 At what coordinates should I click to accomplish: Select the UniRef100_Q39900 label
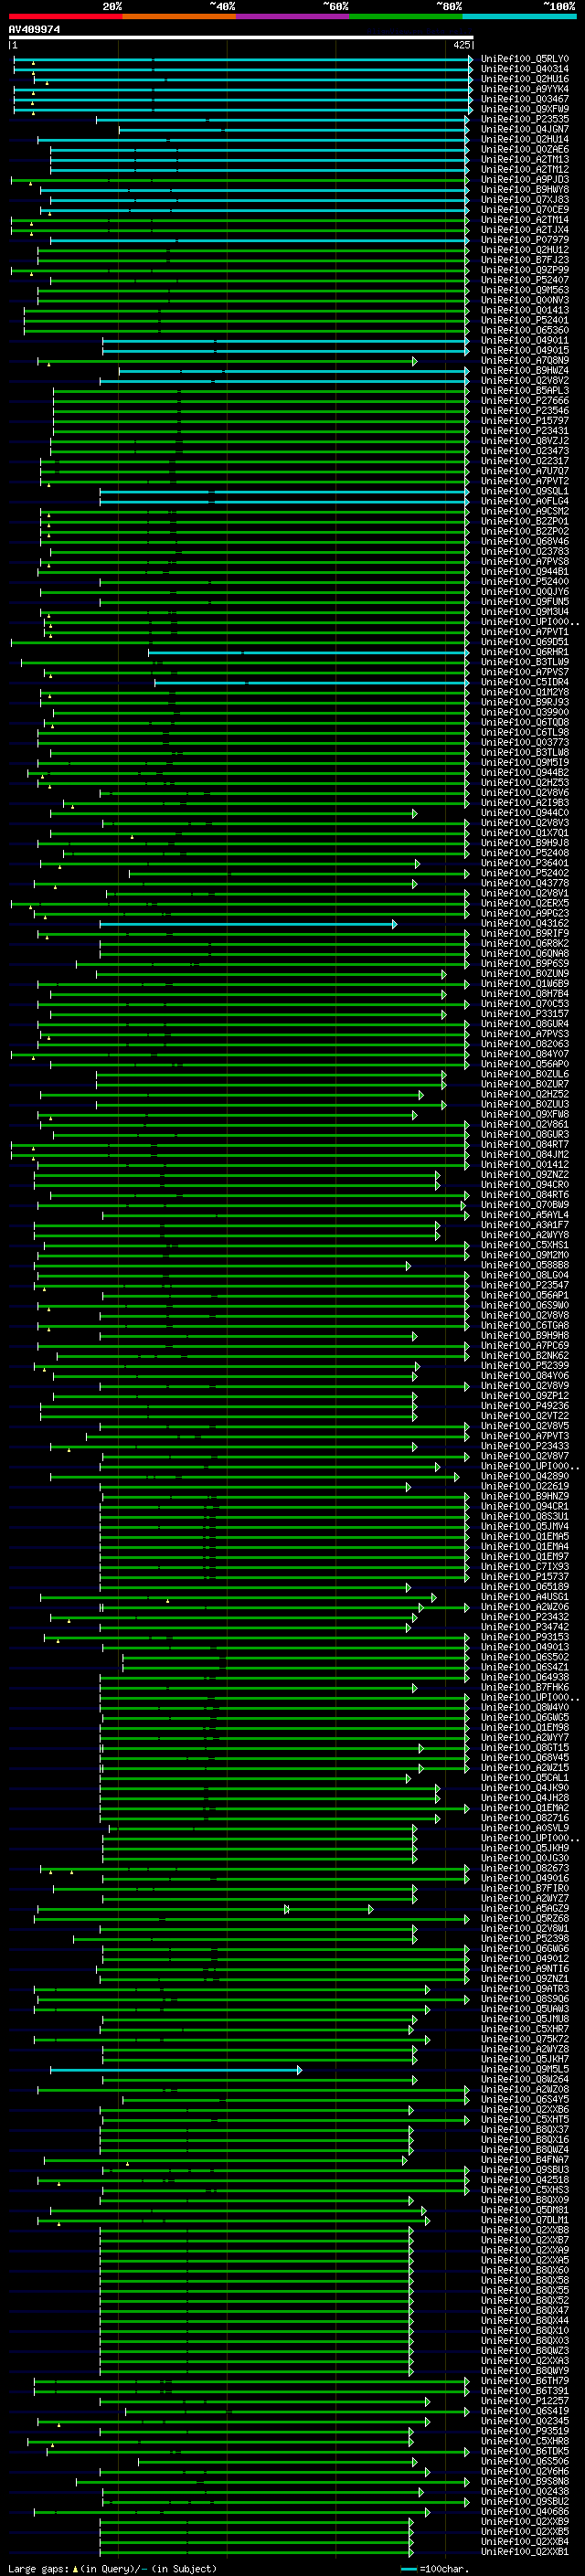click(525, 713)
